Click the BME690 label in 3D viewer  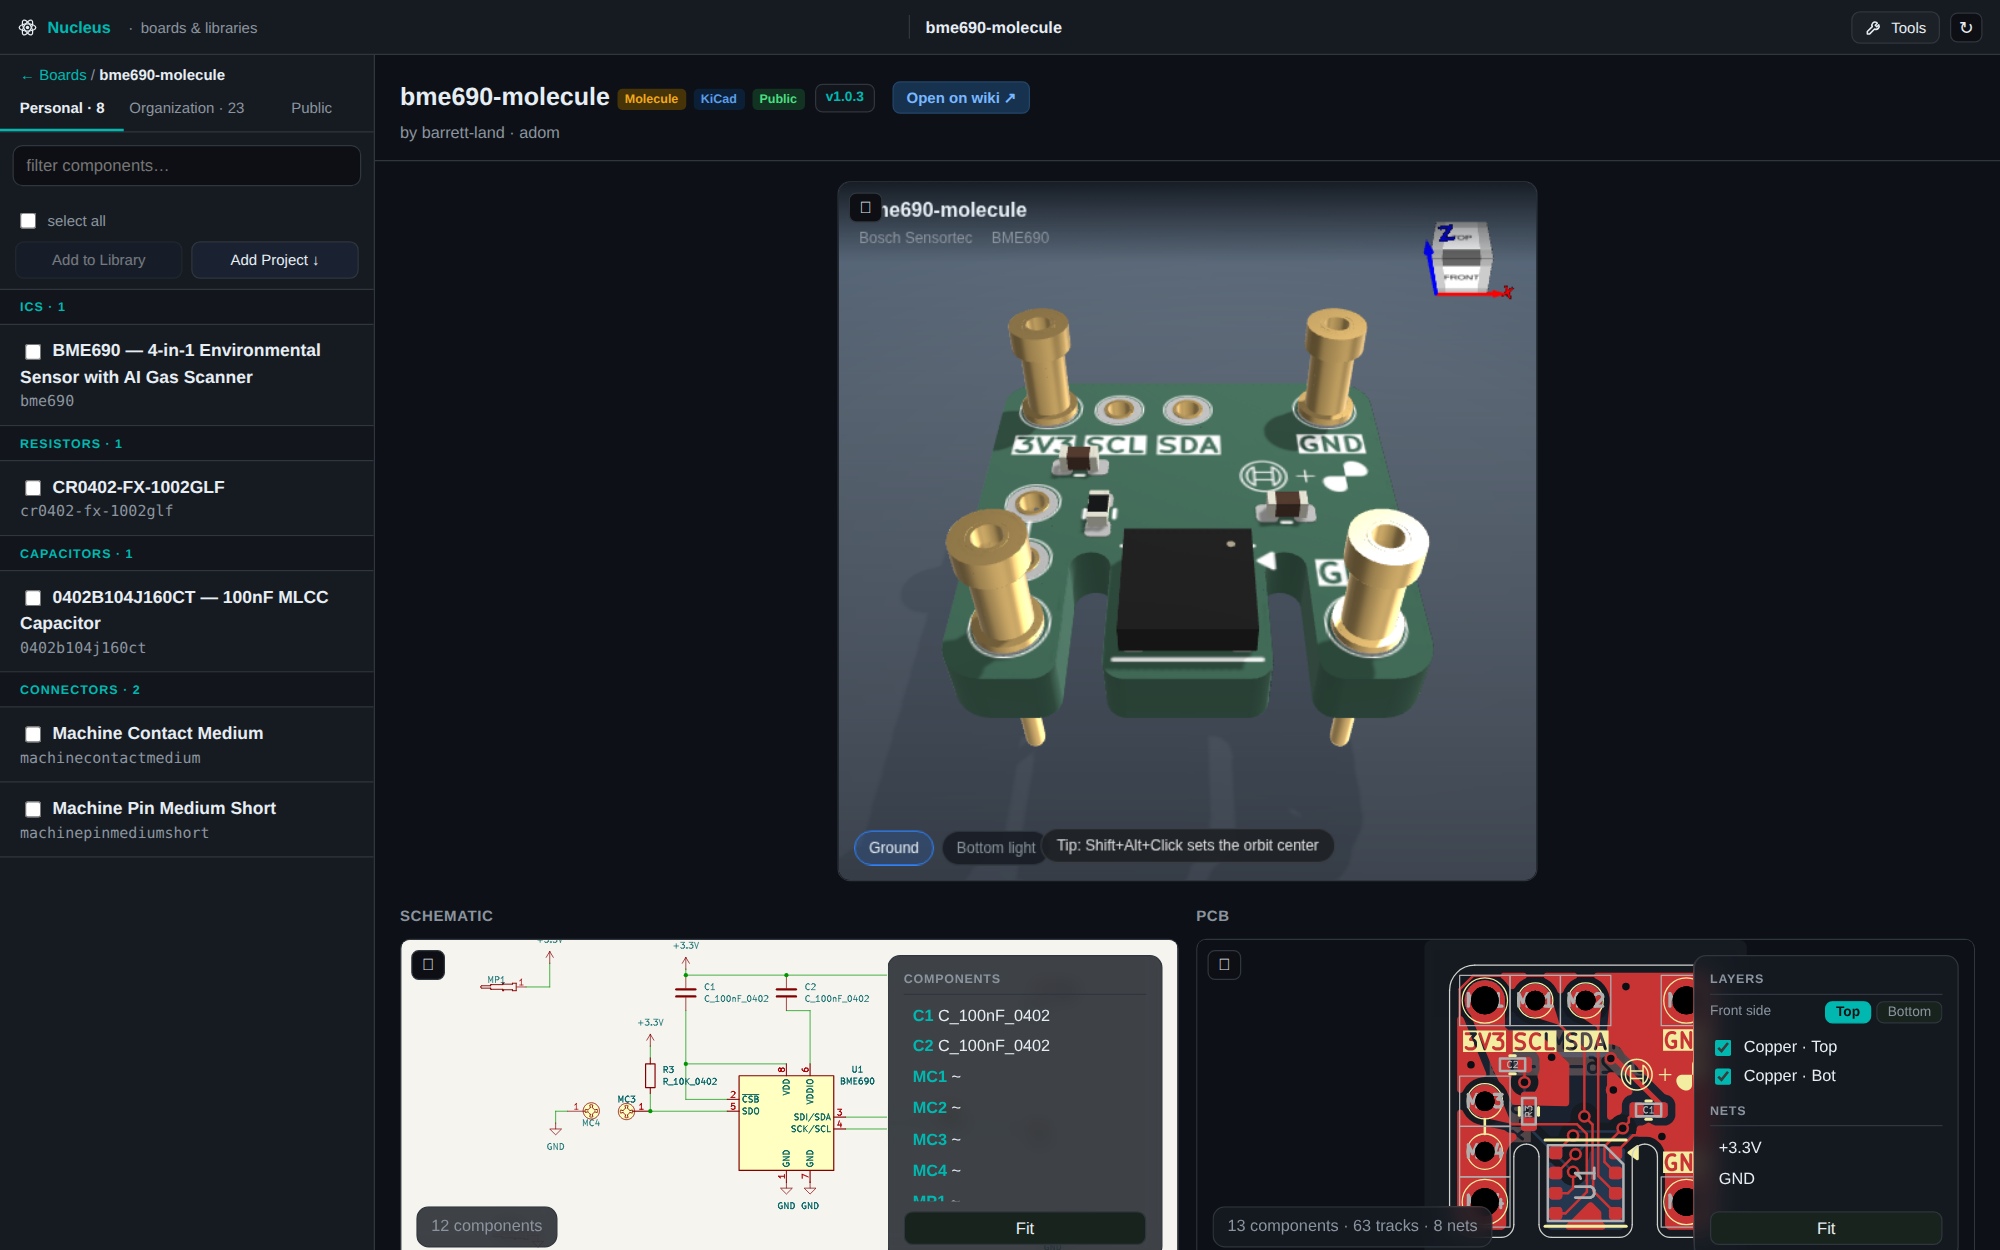1020,238
